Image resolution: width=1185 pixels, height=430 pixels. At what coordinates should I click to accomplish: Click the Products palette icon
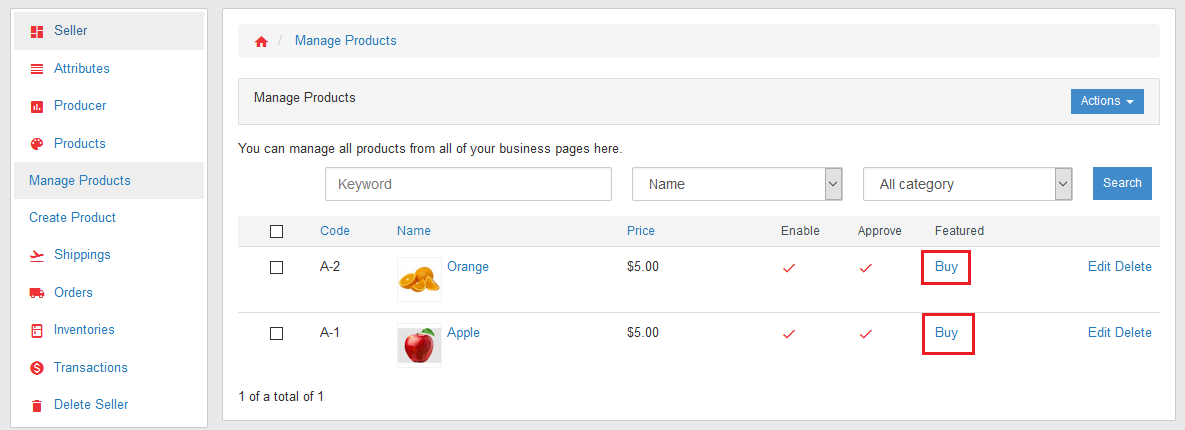click(36, 144)
